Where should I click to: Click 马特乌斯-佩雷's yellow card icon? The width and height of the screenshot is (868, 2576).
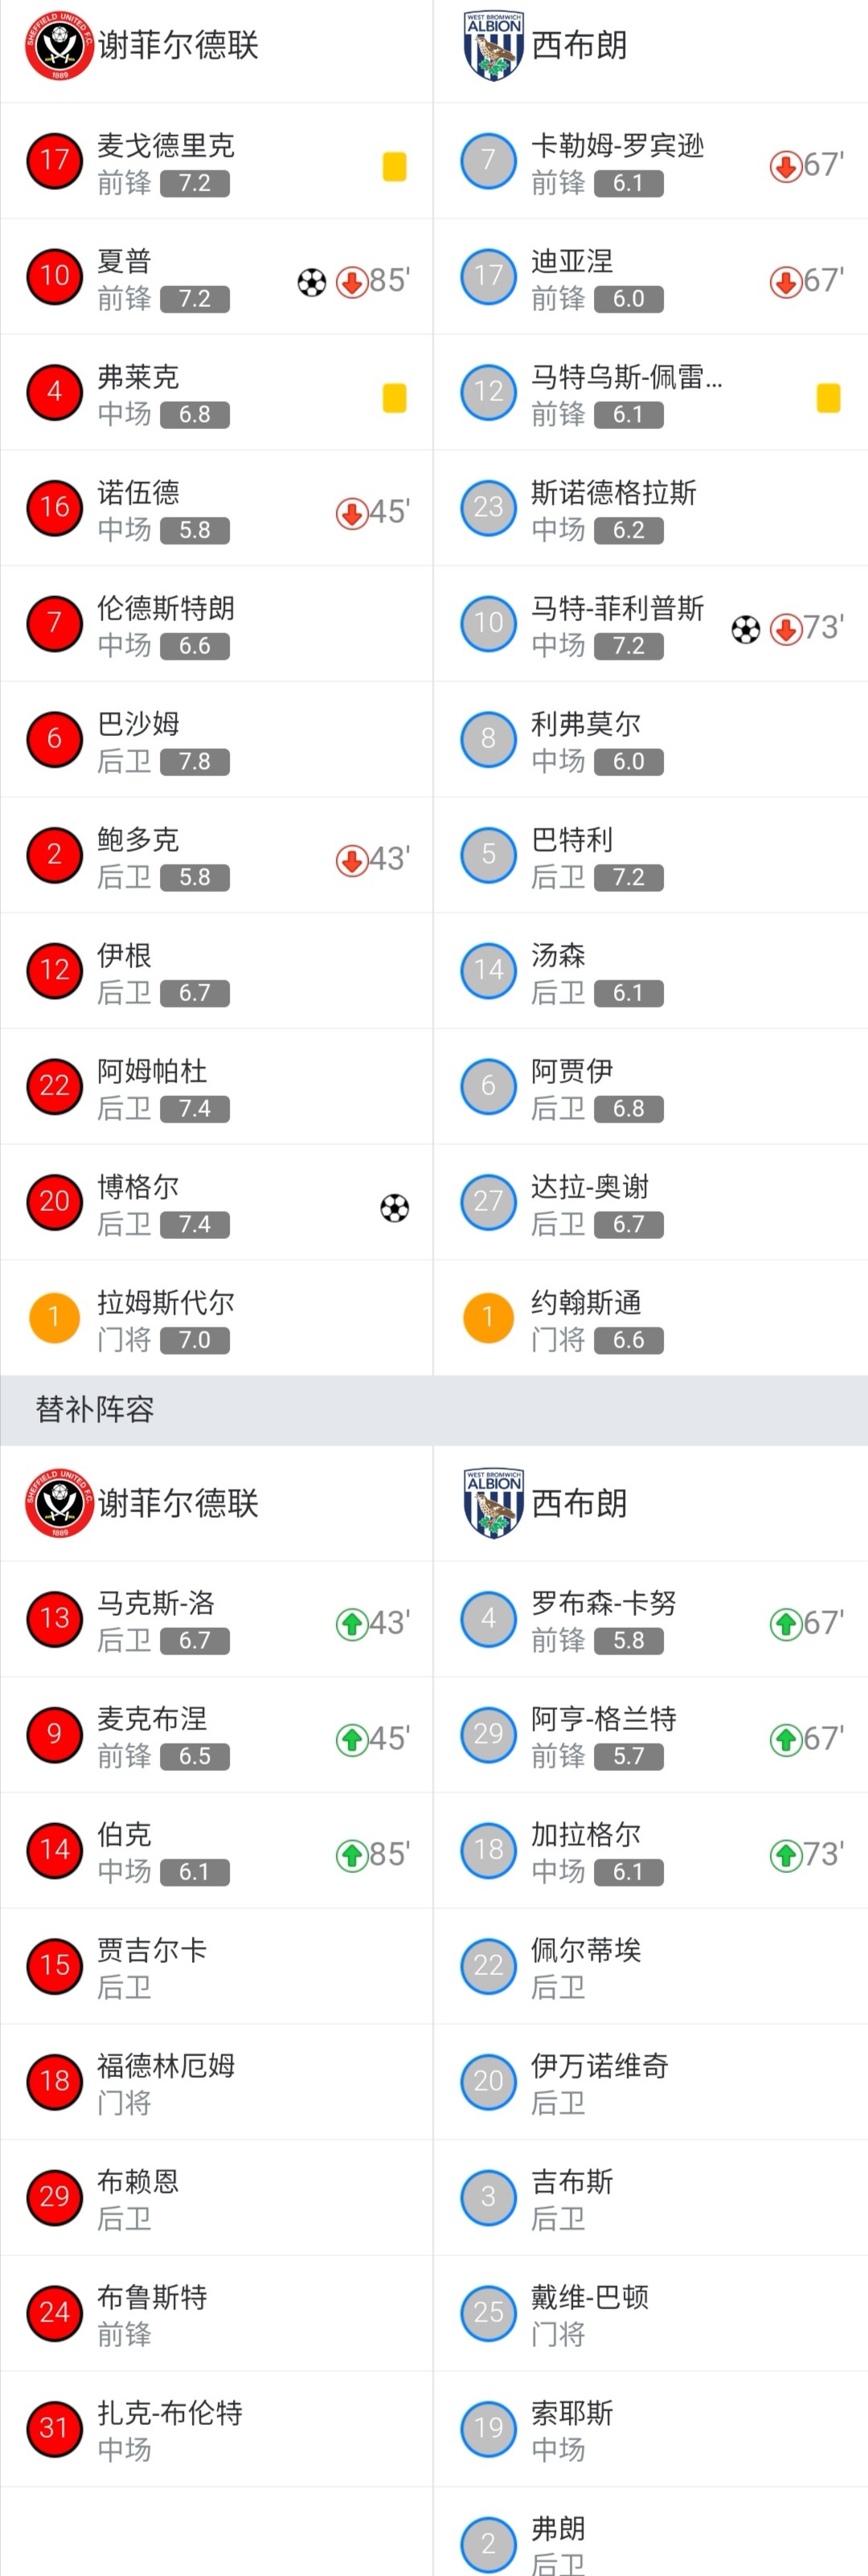pyautogui.click(x=829, y=398)
